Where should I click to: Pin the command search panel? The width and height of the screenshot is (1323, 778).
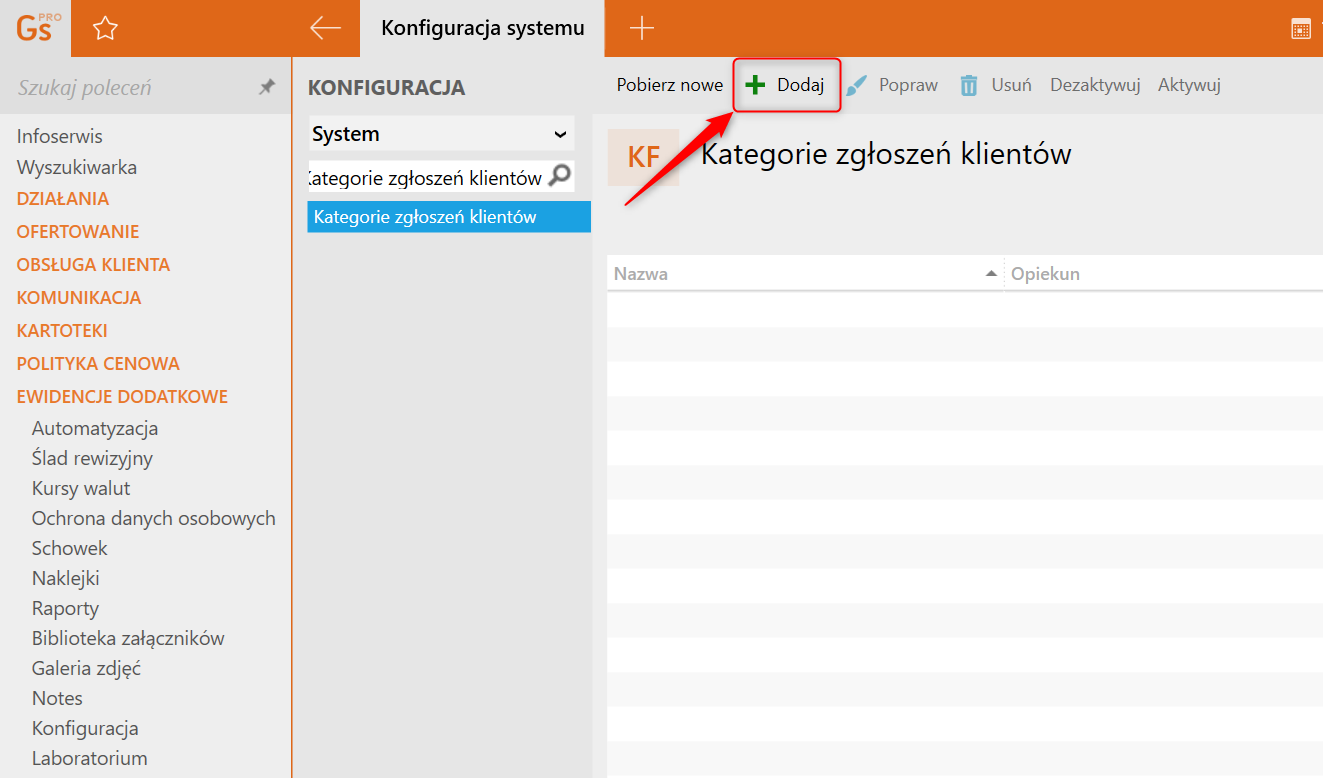[x=267, y=87]
